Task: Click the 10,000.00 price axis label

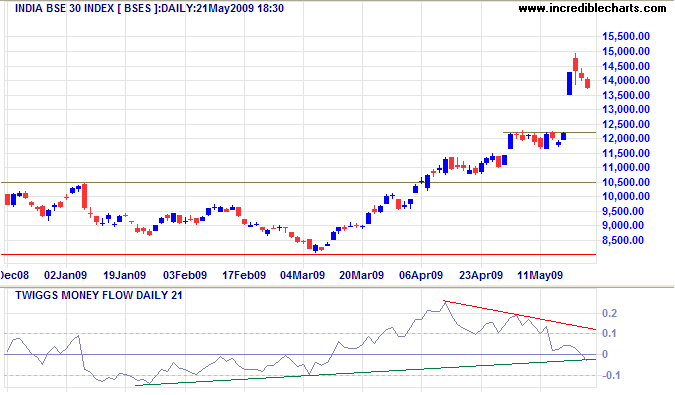Action: 626,196
